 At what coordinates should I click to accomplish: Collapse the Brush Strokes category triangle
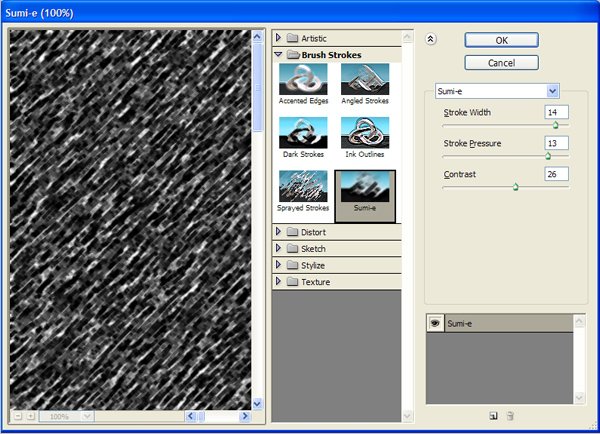pyautogui.click(x=279, y=55)
